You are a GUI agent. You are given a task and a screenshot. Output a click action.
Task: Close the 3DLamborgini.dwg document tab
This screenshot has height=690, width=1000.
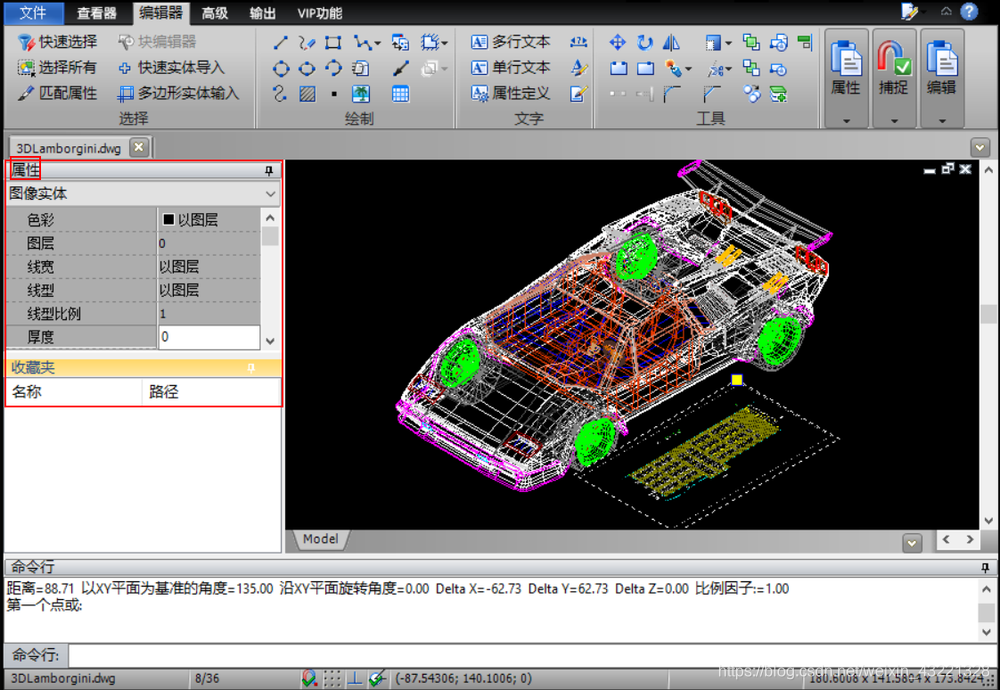click(x=138, y=147)
